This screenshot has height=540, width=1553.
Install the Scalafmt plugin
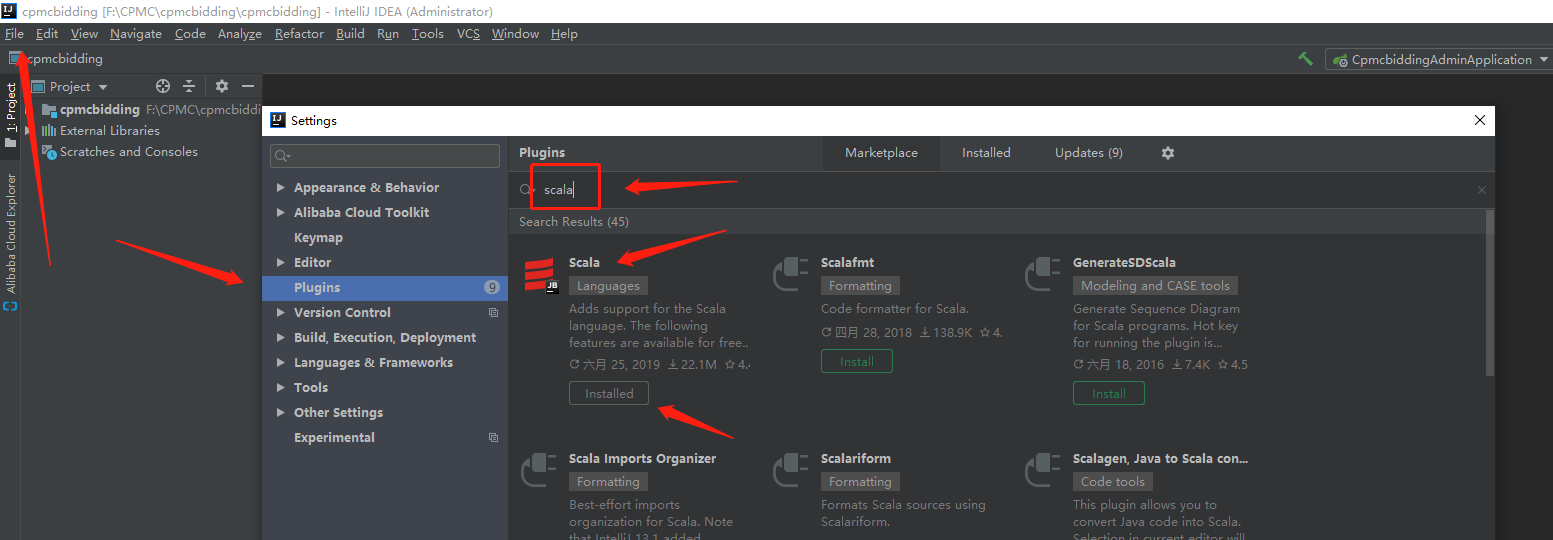pos(857,362)
